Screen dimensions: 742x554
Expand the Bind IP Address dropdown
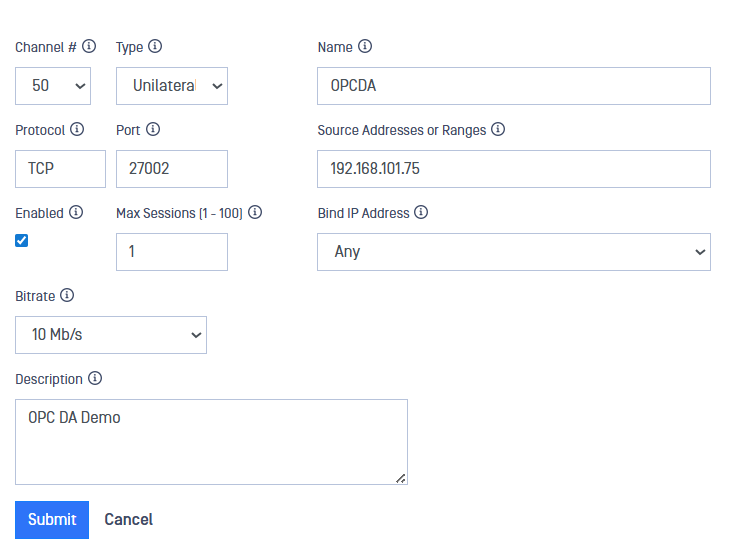point(514,252)
